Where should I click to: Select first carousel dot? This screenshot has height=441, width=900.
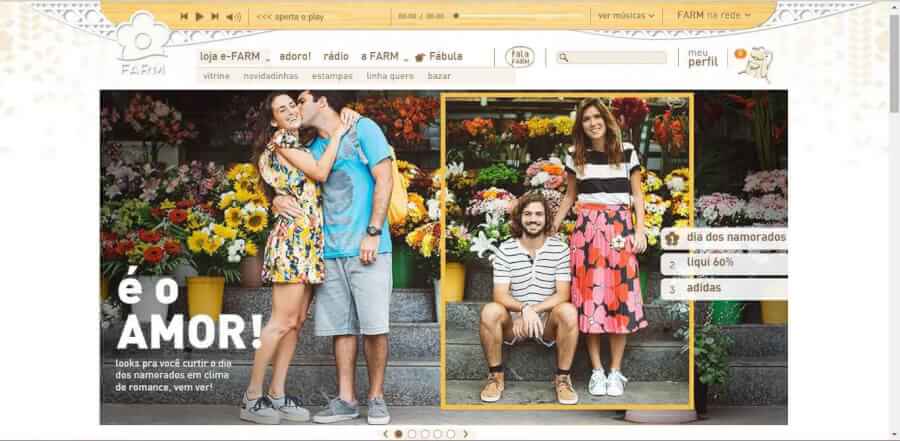398,434
